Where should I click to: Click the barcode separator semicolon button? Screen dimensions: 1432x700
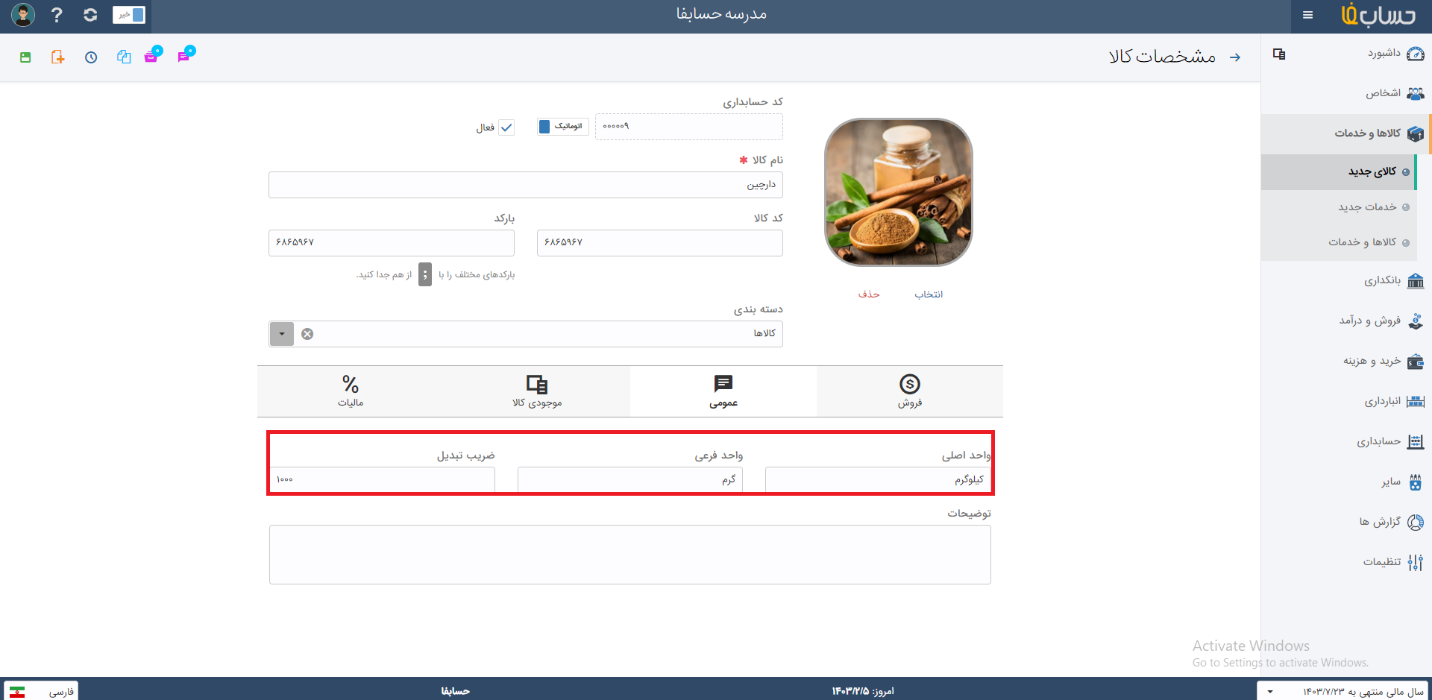(425, 274)
